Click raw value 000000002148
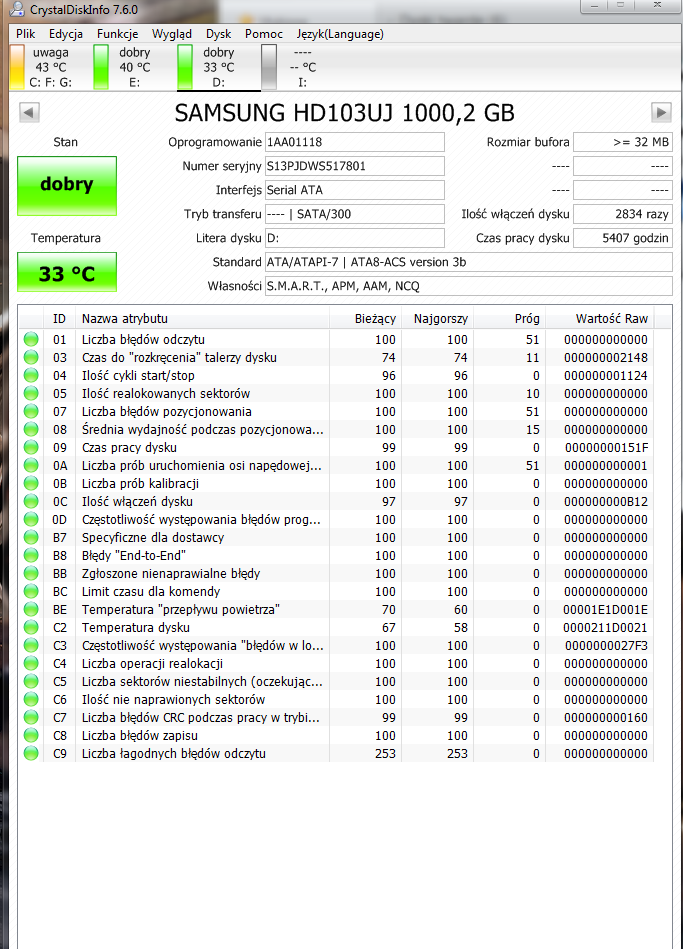Screen dimensions: 683x949 pyautogui.click(x=605, y=358)
